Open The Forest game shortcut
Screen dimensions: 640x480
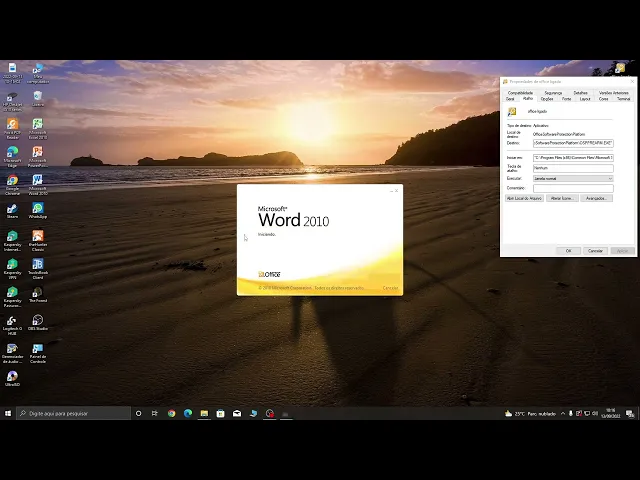(x=38, y=294)
